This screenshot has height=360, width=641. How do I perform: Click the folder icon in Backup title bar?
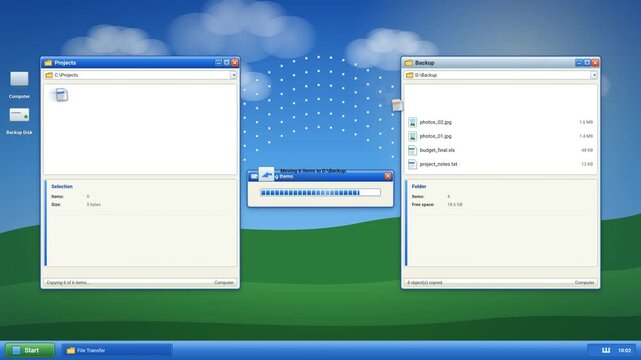click(408, 63)
